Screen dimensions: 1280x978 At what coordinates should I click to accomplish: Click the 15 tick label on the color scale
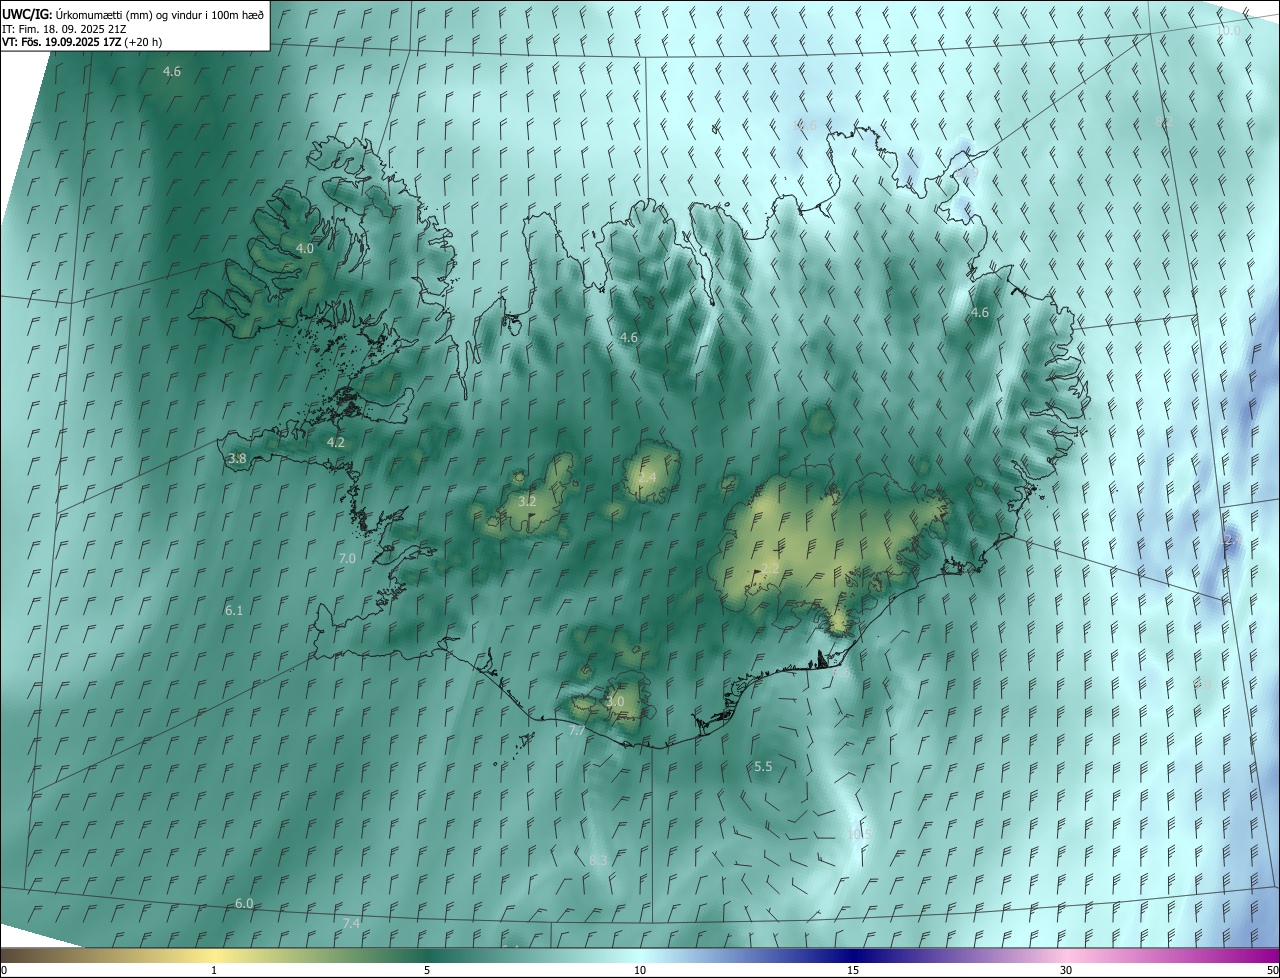pos(853,970)
